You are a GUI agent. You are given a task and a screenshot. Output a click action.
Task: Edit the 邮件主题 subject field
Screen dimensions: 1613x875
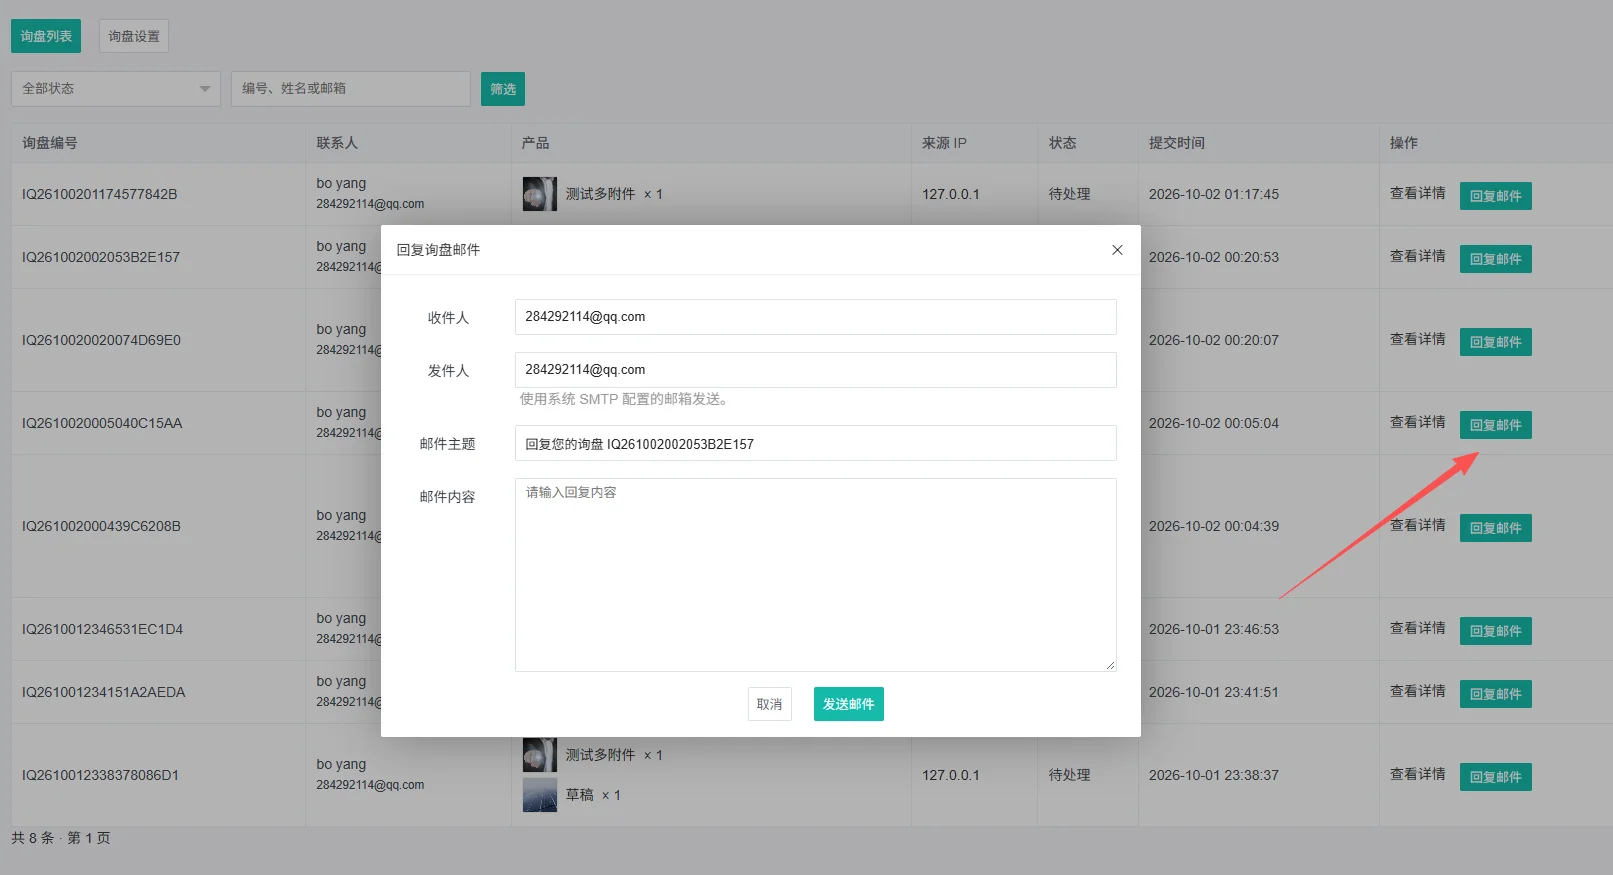[816, 443]
